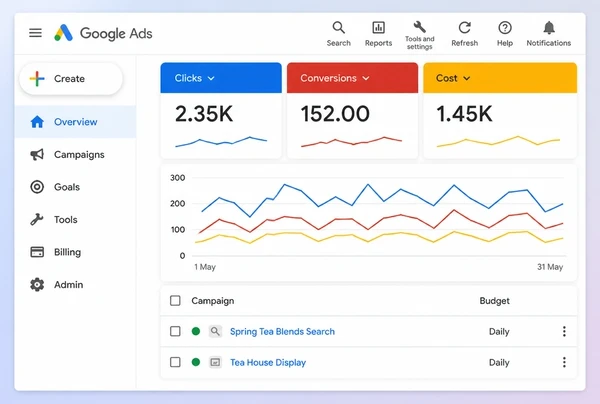
Task: Click green status dot for Tea House Display
Action: click(x=196, y=362)
